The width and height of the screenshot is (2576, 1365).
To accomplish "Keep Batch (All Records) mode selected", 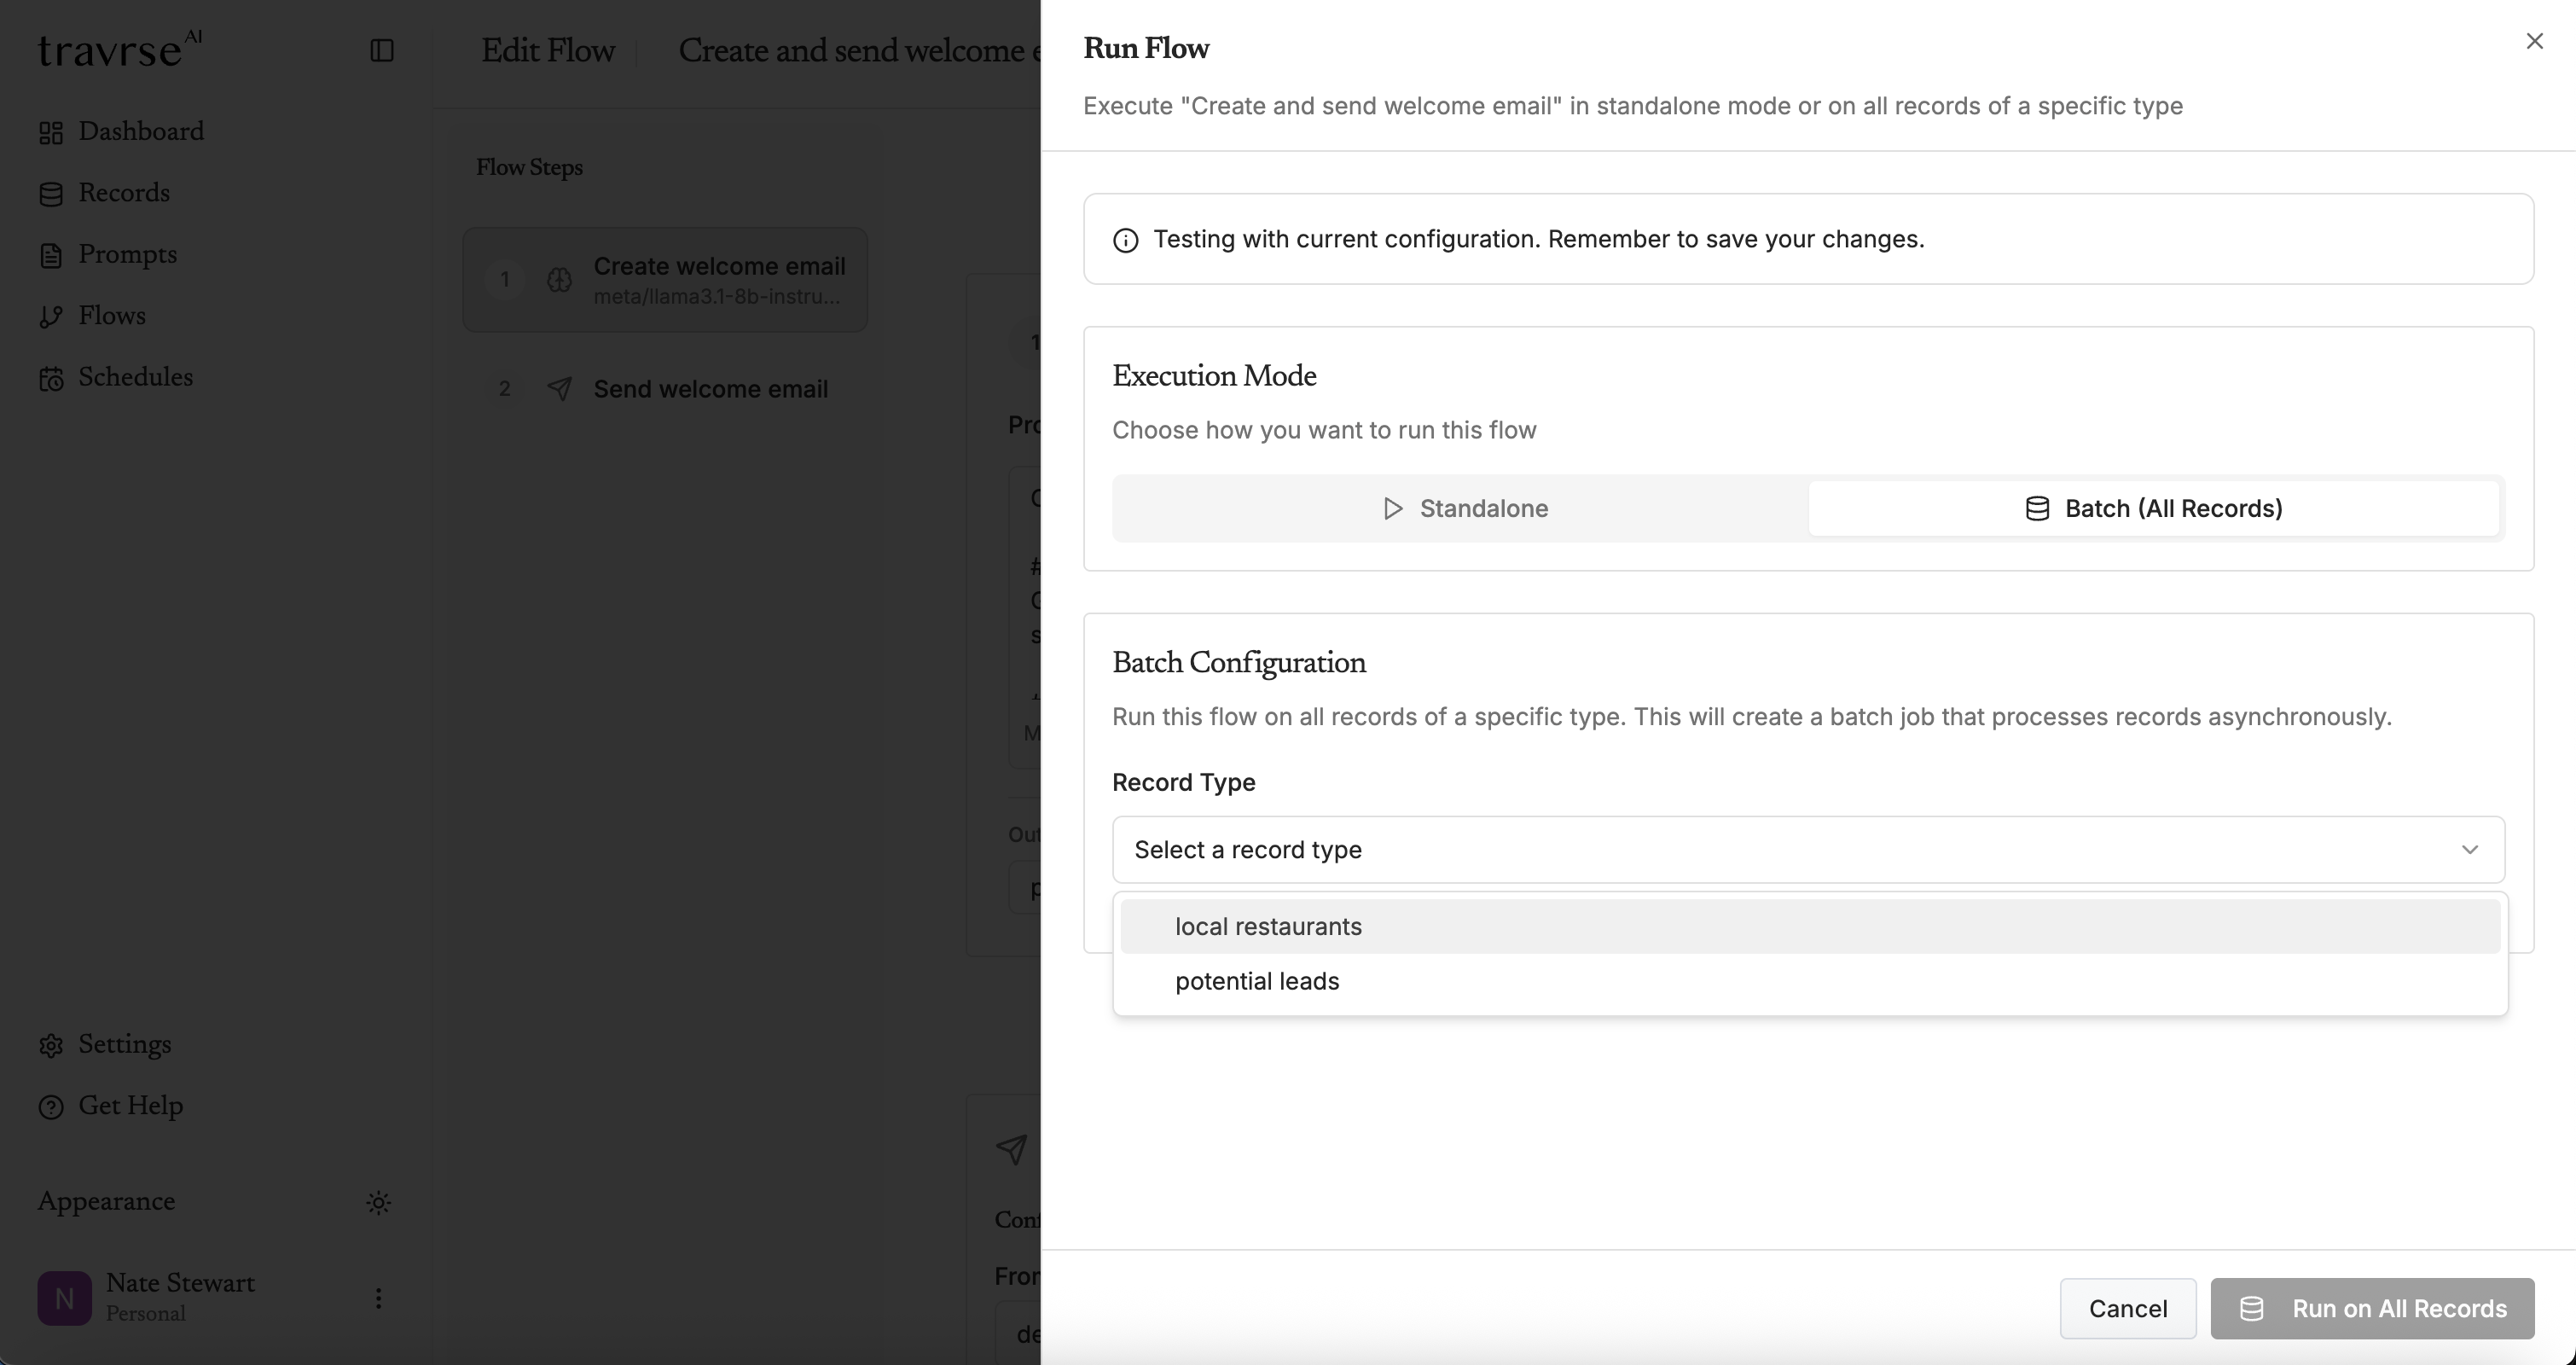I will pos(2152,508).
